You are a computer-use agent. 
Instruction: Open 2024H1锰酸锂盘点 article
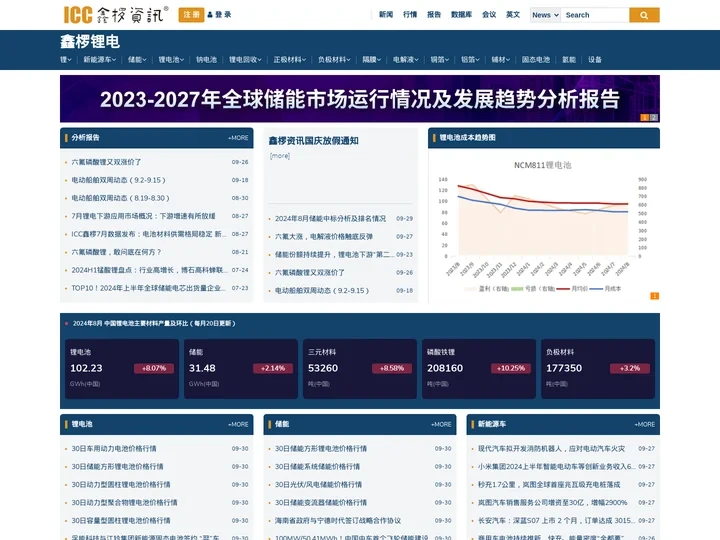tap(149, 270)
